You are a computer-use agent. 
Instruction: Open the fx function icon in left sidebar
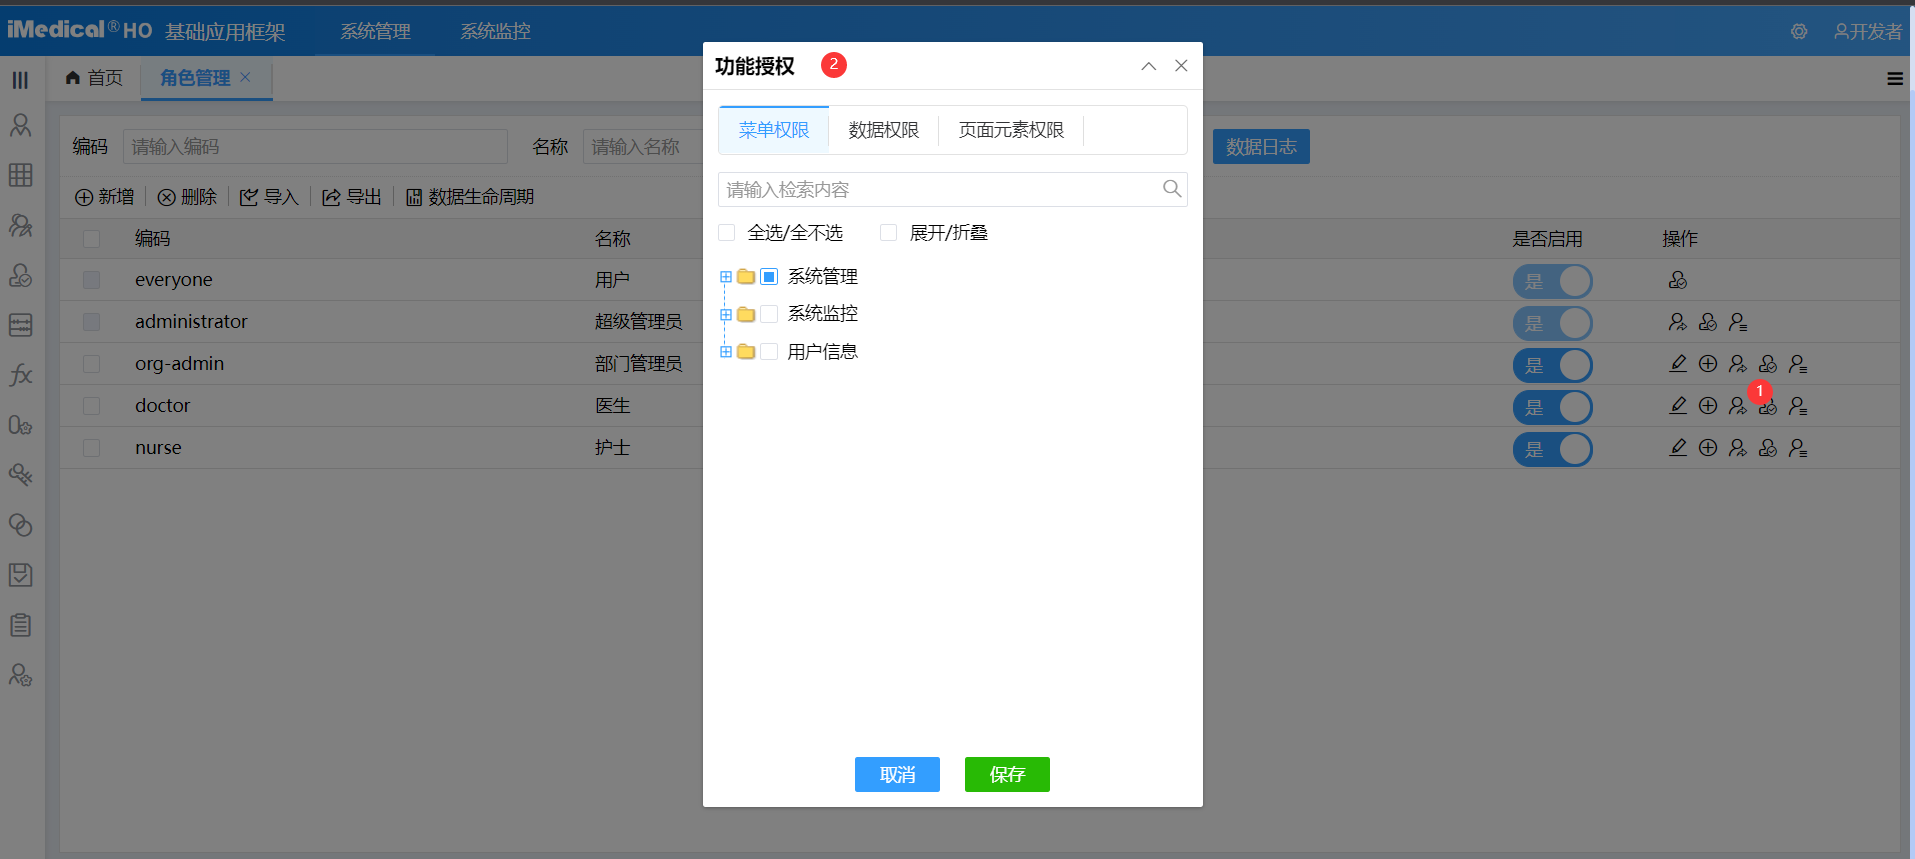coord(20,375)
